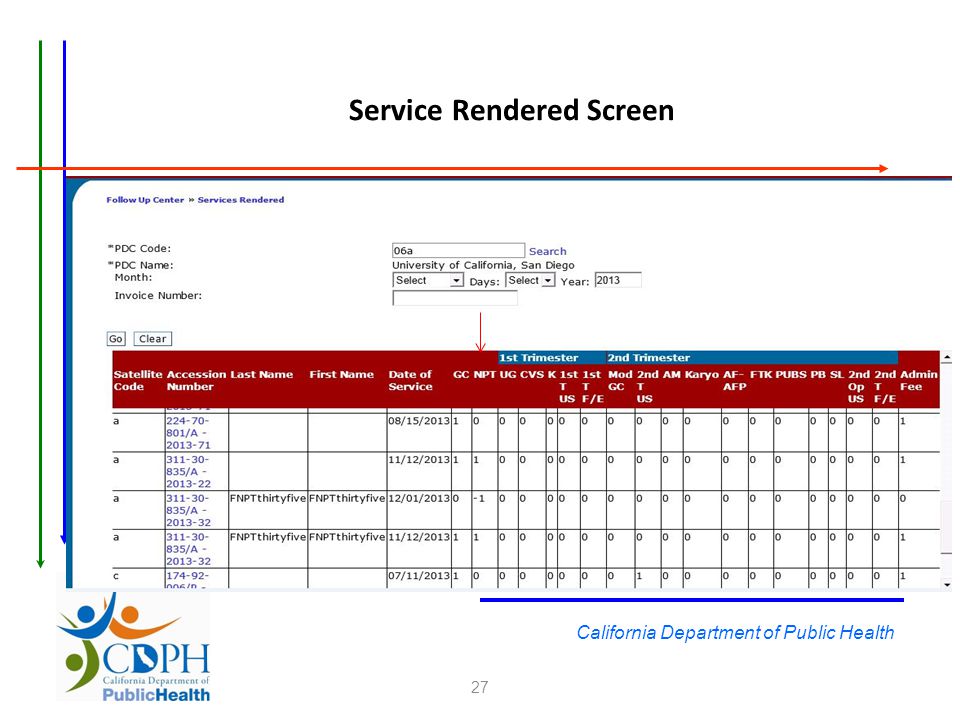Open accession link 311-30-835/A - 2013-22
This screenshot has width=960, height=720.
(188, 471)
